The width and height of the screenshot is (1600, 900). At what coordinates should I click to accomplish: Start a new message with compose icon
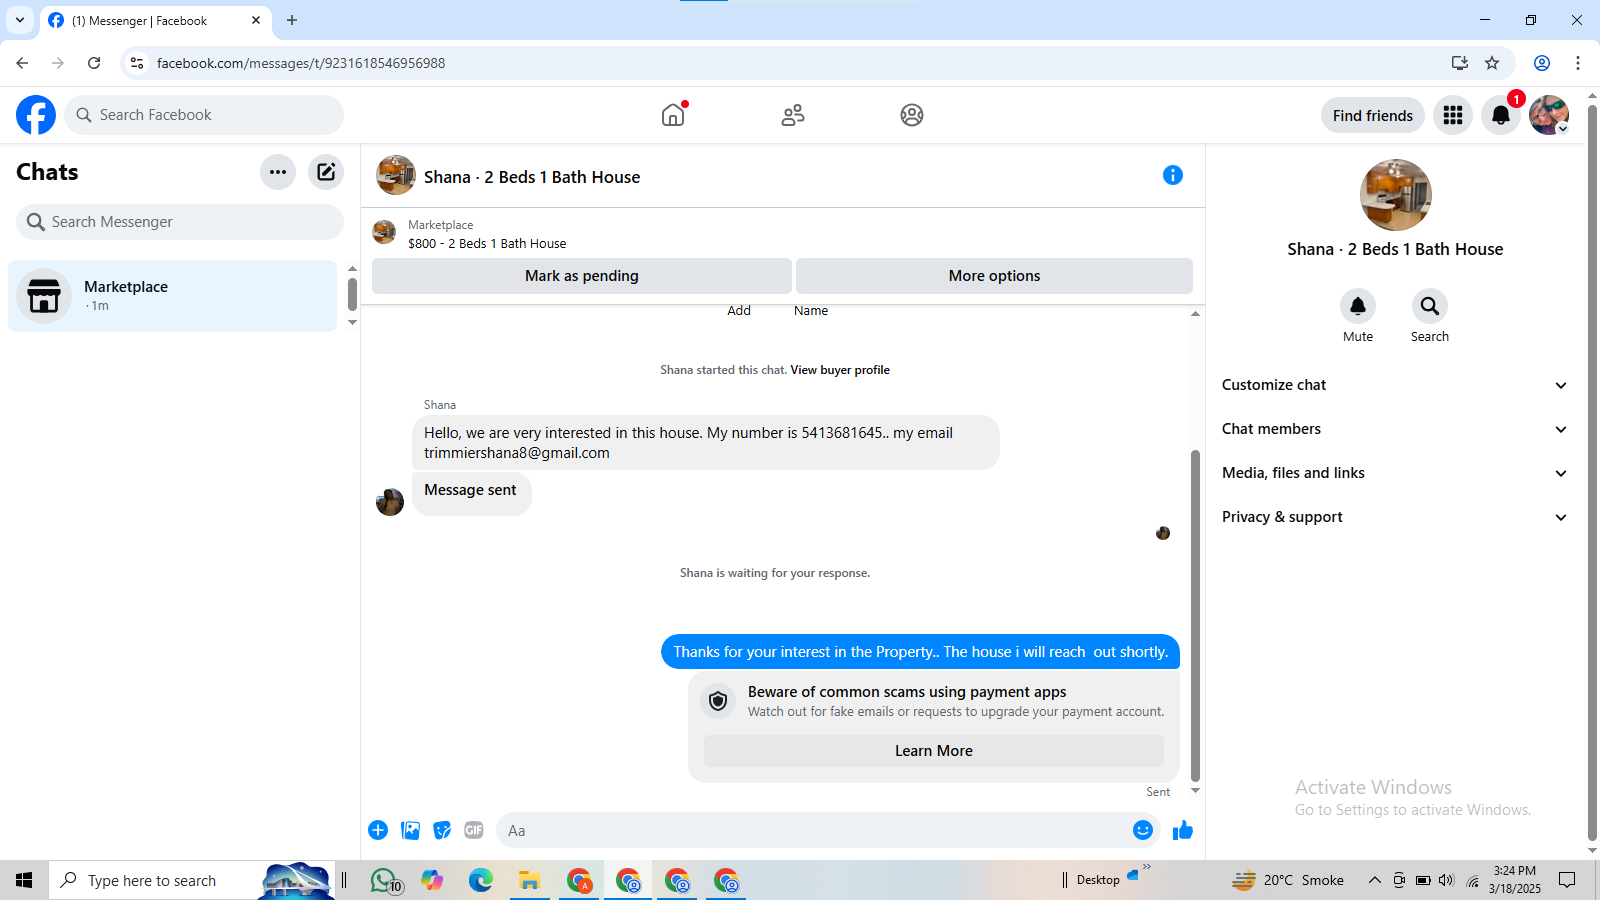click(326, 172)
